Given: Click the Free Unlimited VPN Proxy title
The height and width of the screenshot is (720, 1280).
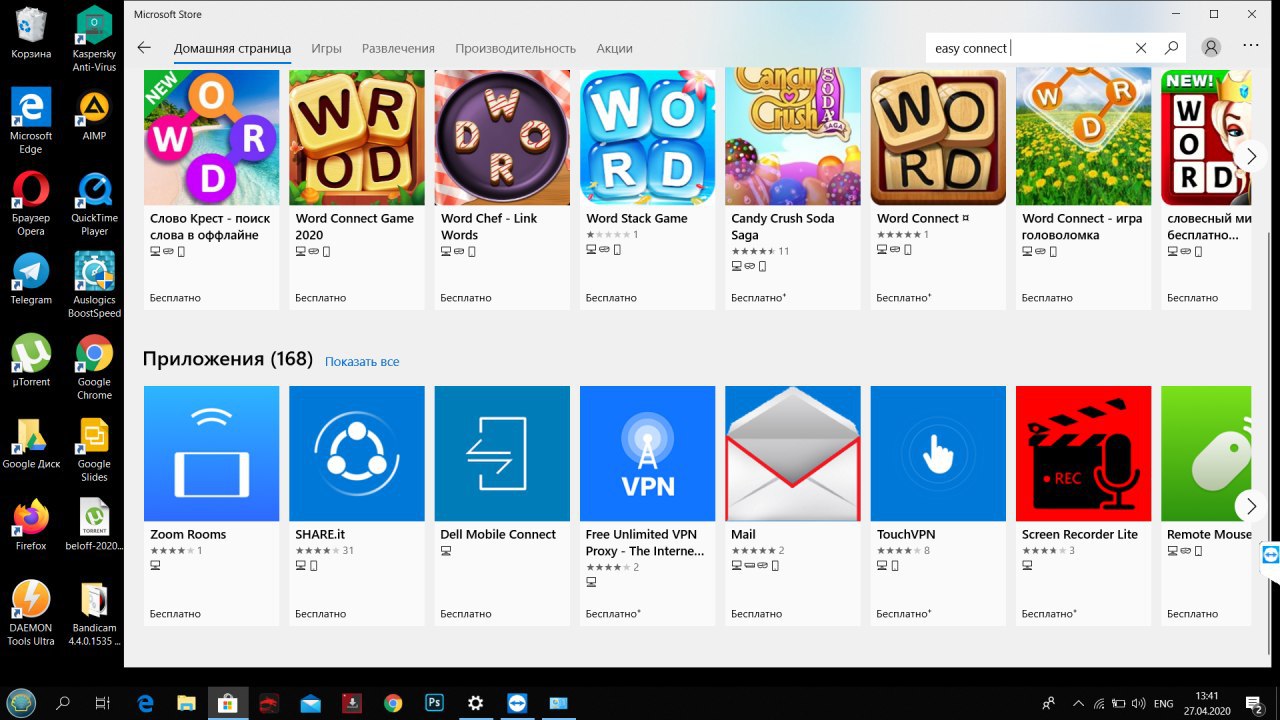Looking at the screenshot, I should tap(645, 542).
